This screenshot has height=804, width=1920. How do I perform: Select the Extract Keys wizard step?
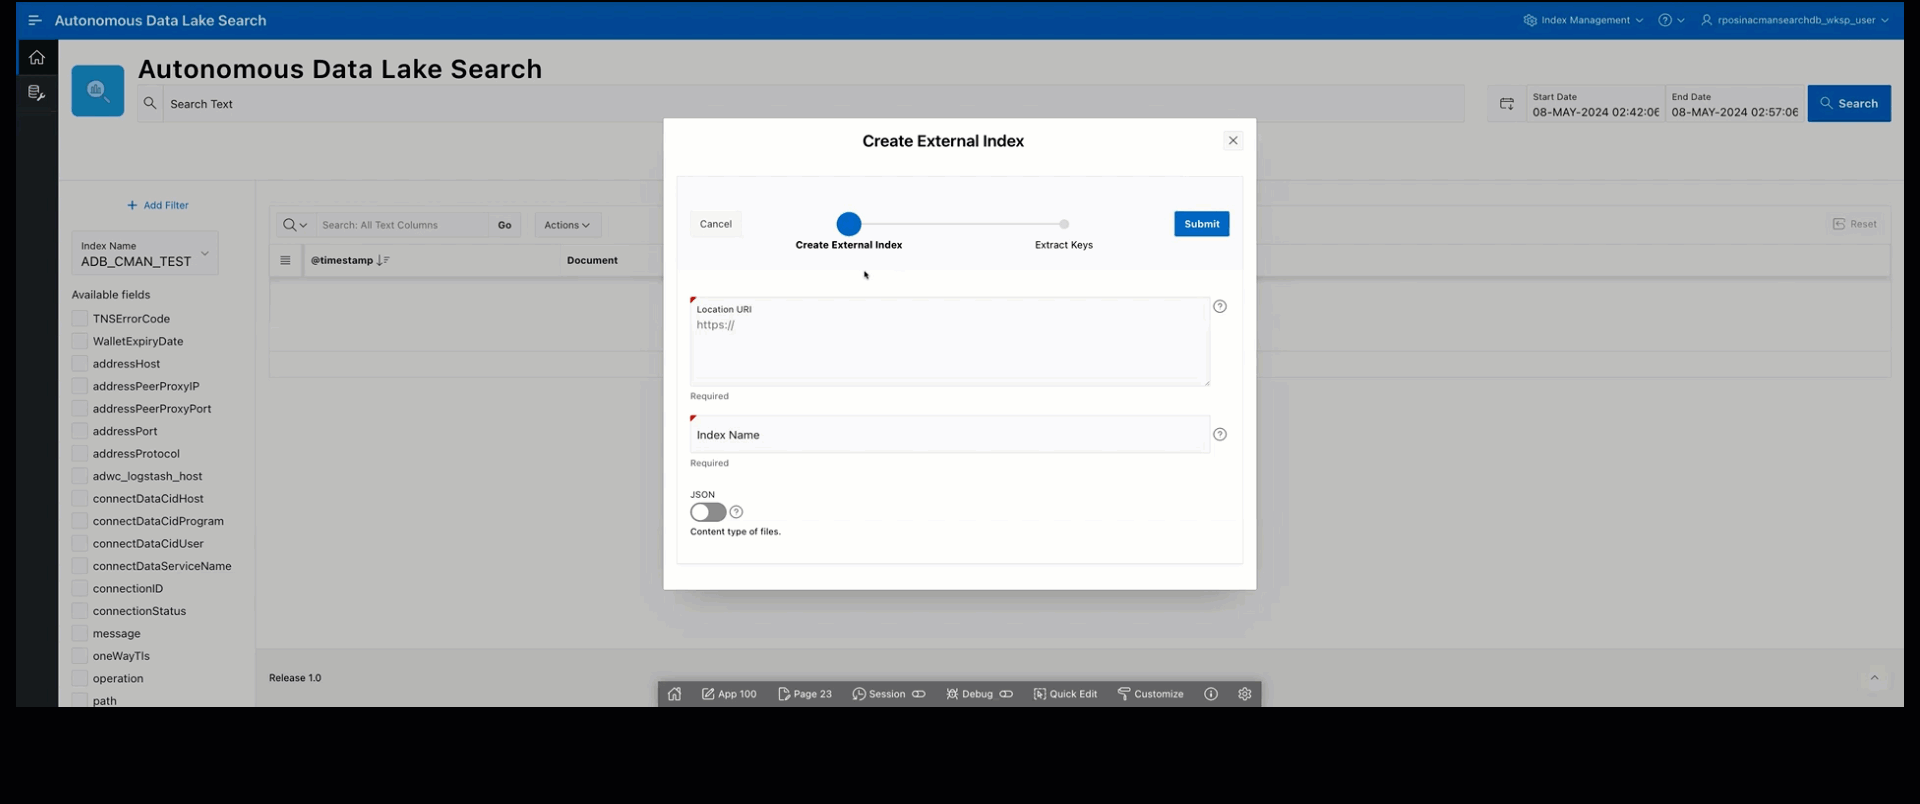[x=1064, y=235]
